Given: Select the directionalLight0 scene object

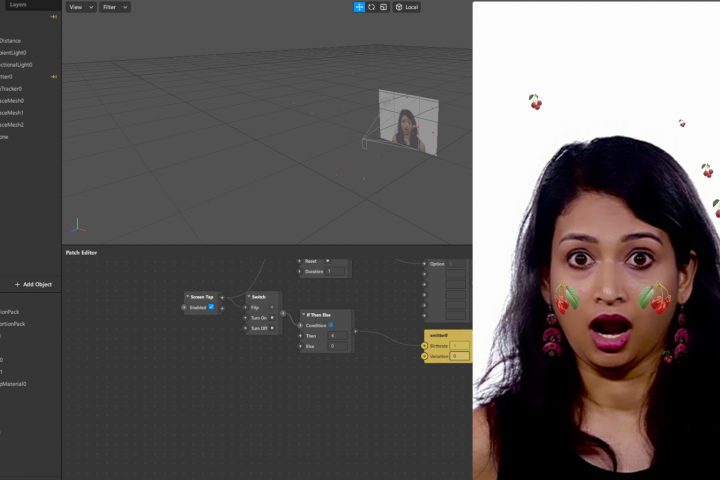Looking at the screenshot, I should click(16, 65).
